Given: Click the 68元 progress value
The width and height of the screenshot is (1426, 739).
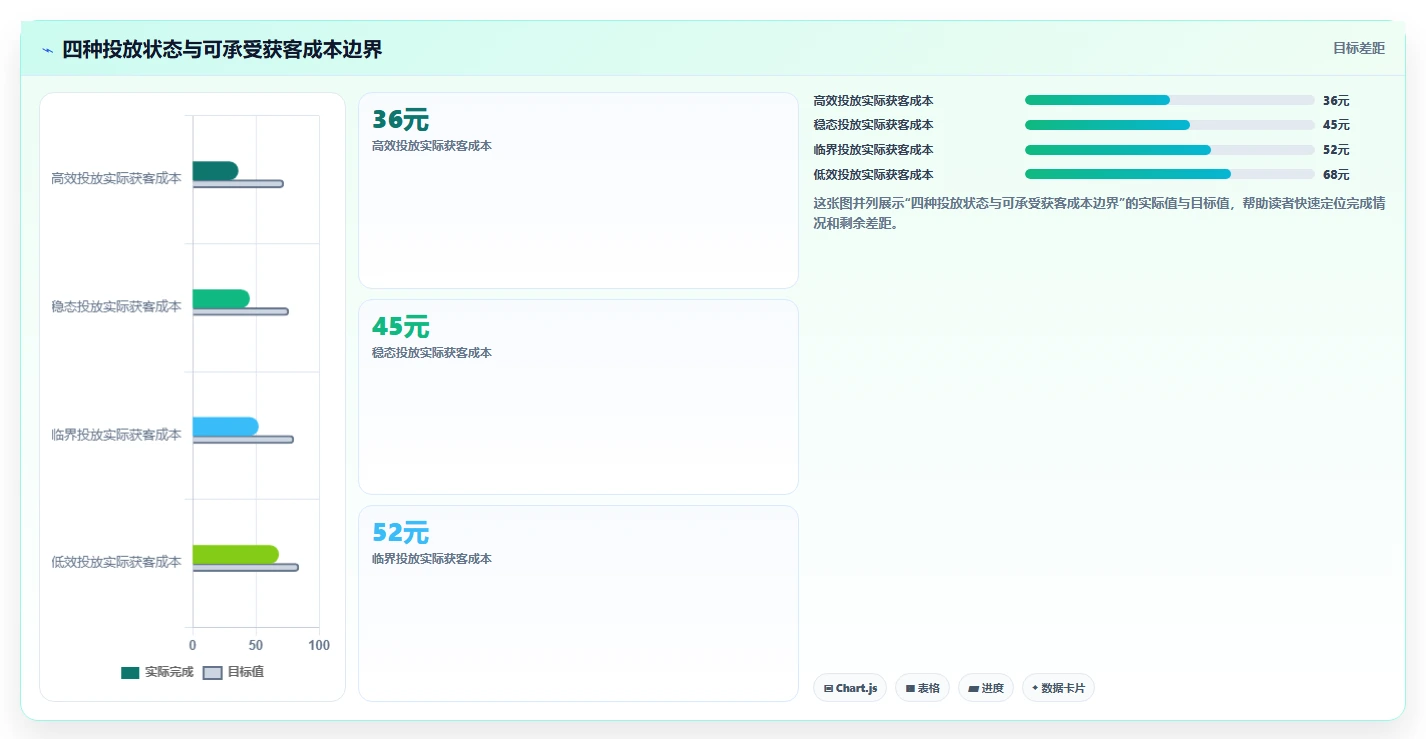Looking at the screenshot, I should tap(1336, 175).
